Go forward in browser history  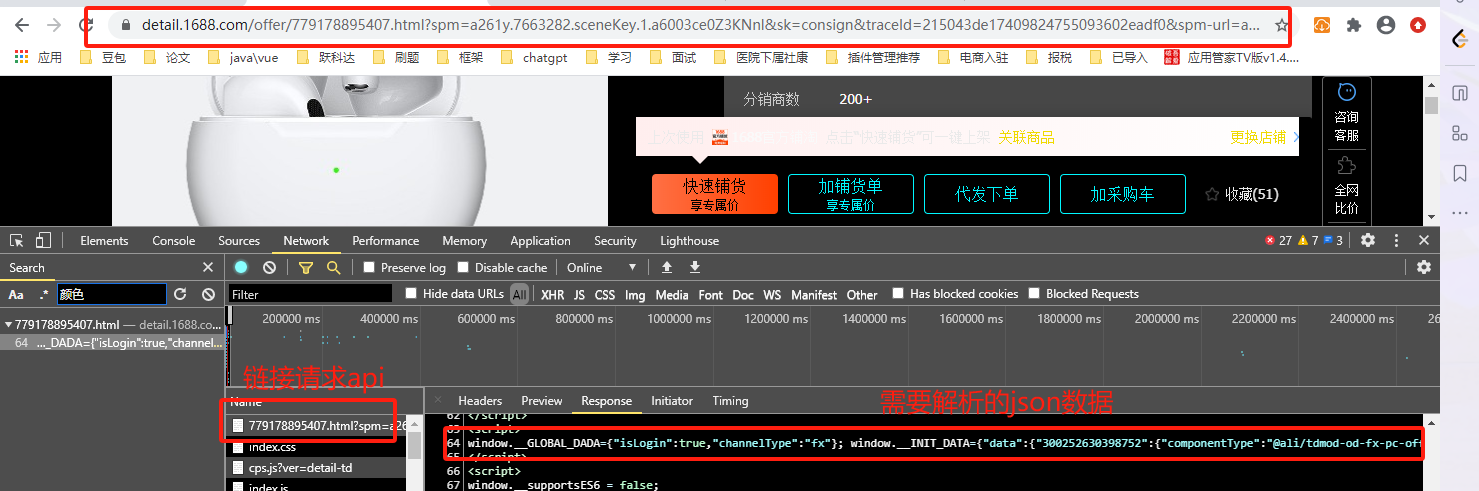point(54,25)
